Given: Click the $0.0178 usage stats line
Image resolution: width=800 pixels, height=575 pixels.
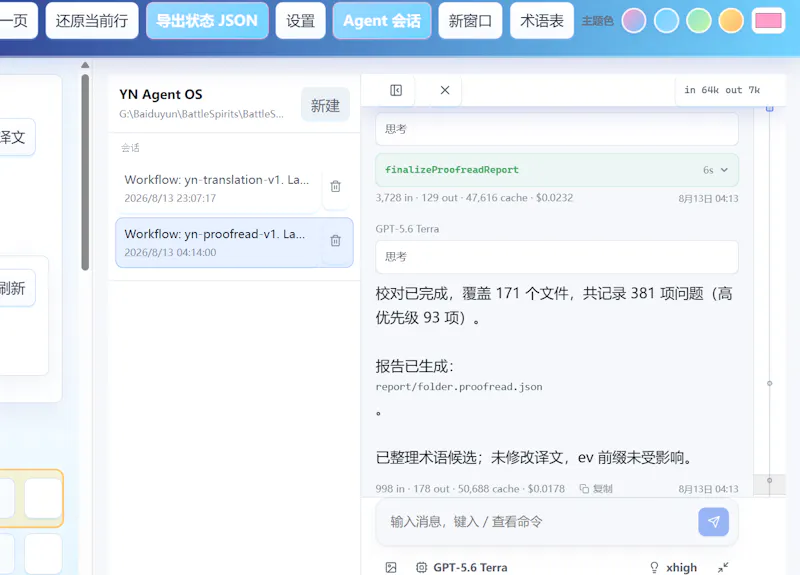Looking at the screenshot, I should click(470, 489).
